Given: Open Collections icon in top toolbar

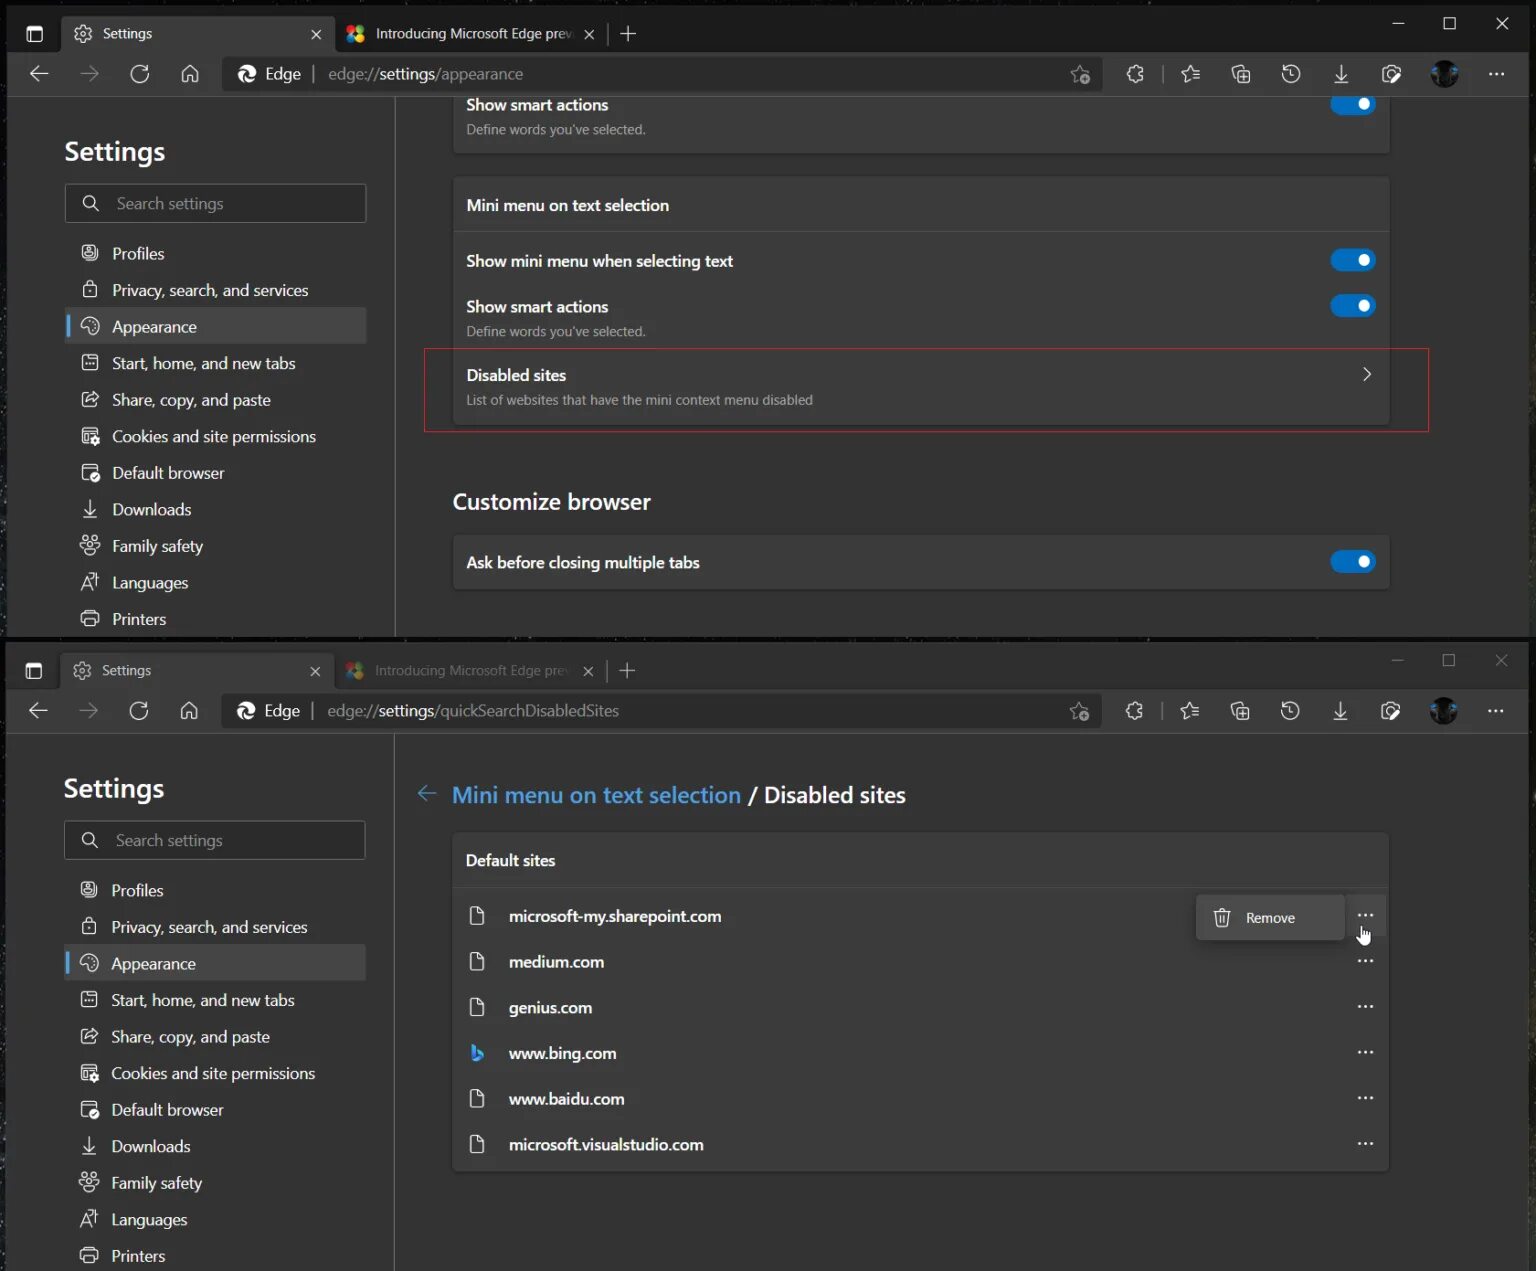Looking at the screenshot, I should click(x=1241, y=74).
